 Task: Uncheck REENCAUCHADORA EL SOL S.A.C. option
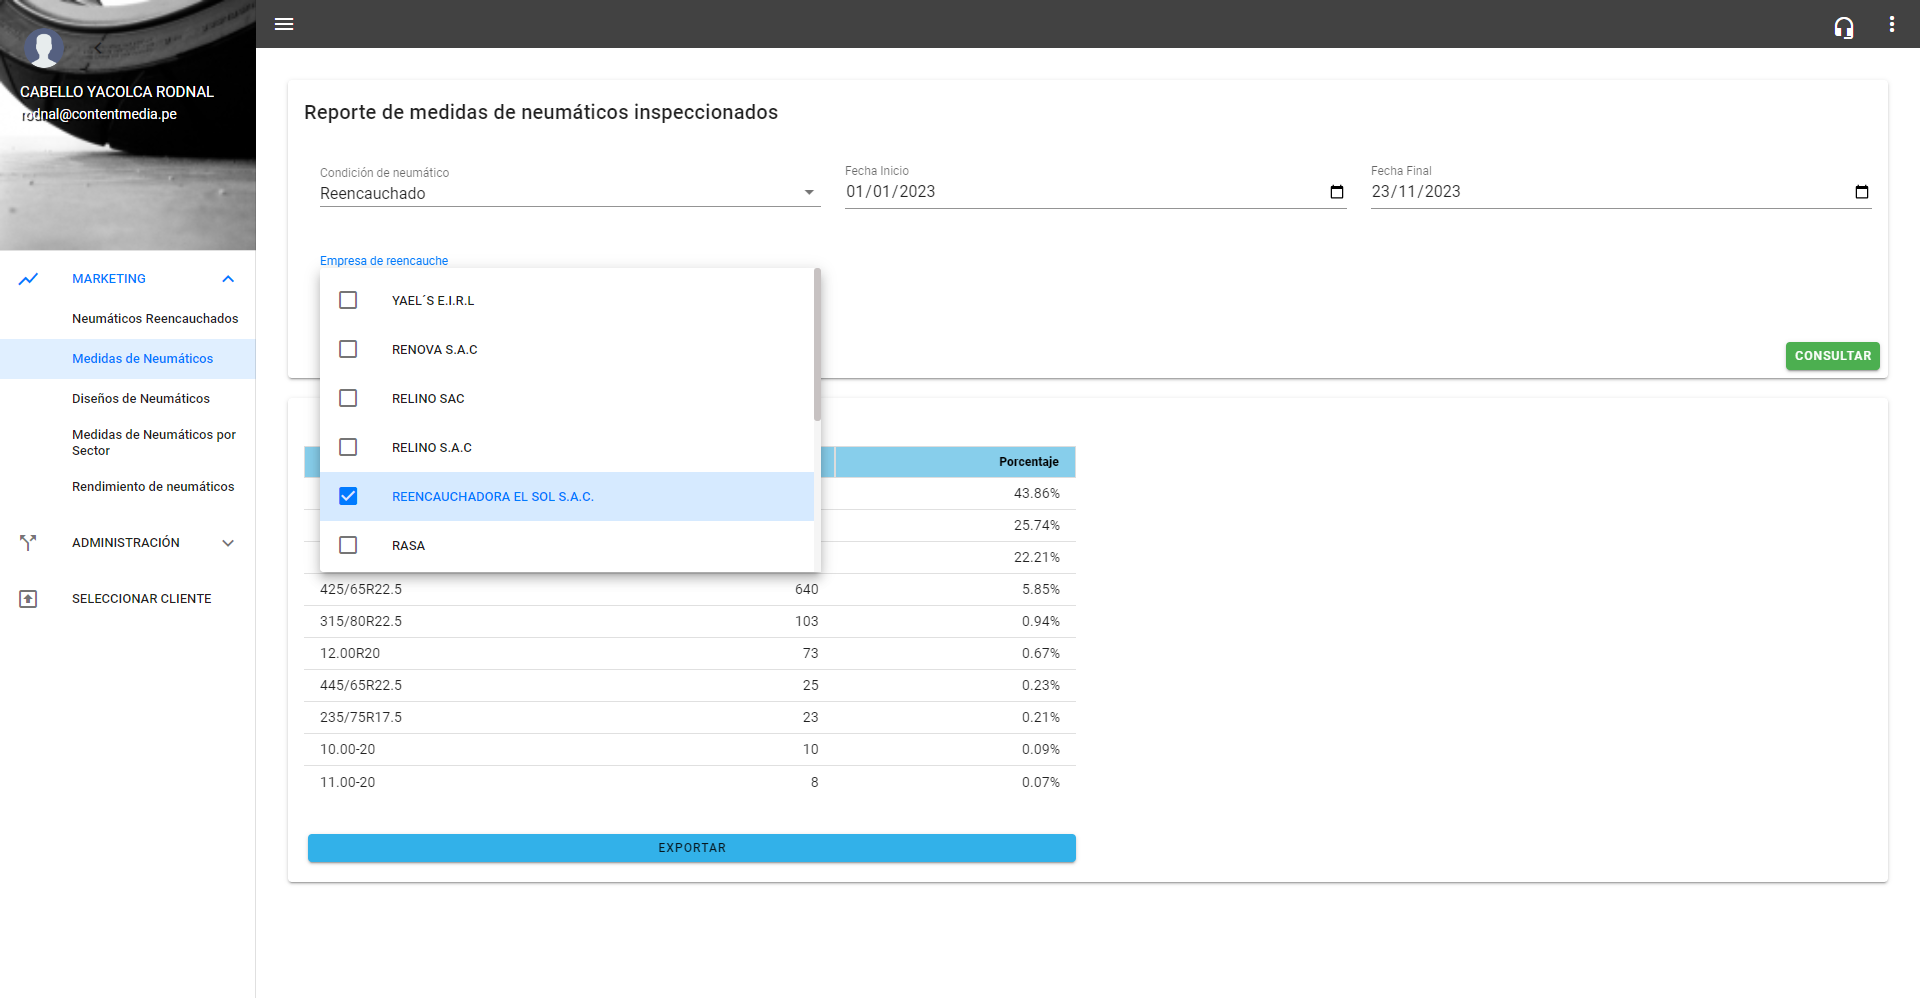348,496
